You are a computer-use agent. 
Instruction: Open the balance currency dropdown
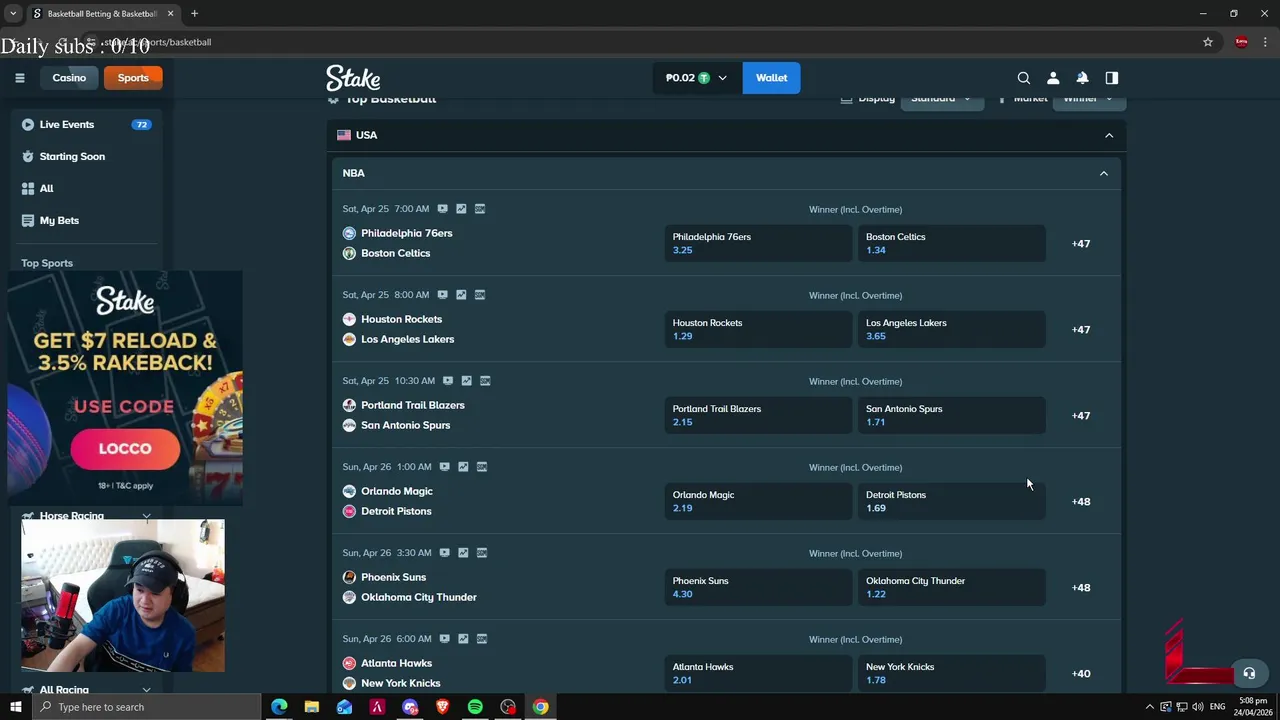[x=697, y=78]
